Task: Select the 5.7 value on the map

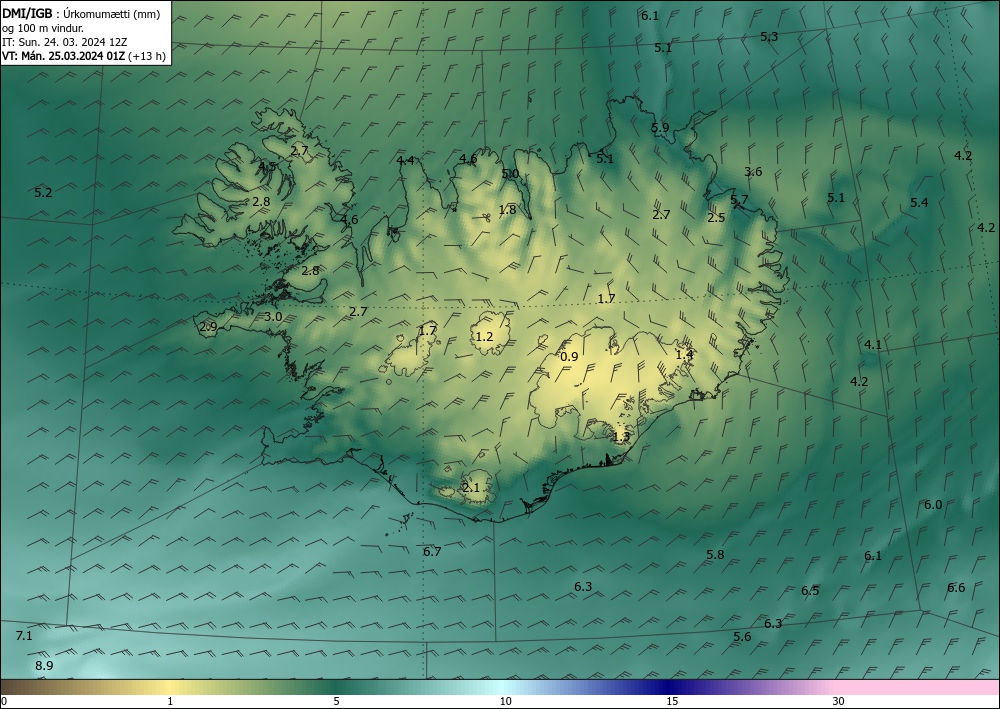Action: coord(739,200)
